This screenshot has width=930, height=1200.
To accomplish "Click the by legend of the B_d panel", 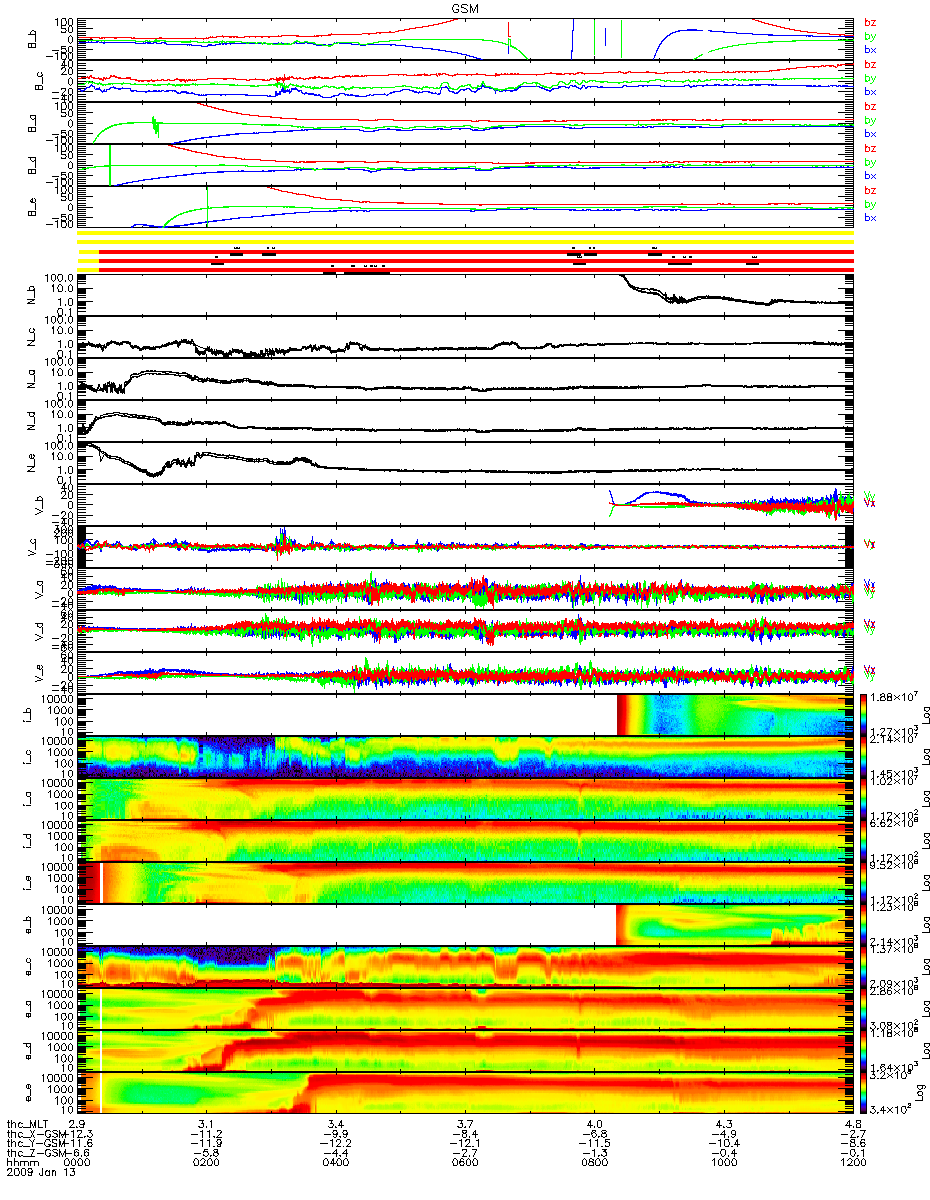I will point(870,162).
